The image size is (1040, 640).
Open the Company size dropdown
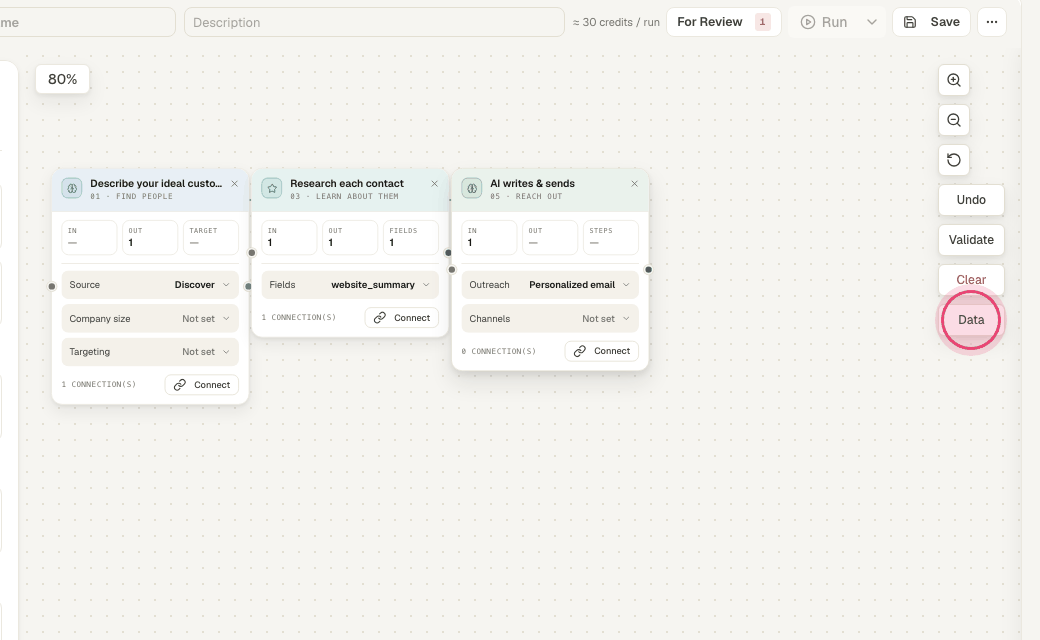[150, 318]
